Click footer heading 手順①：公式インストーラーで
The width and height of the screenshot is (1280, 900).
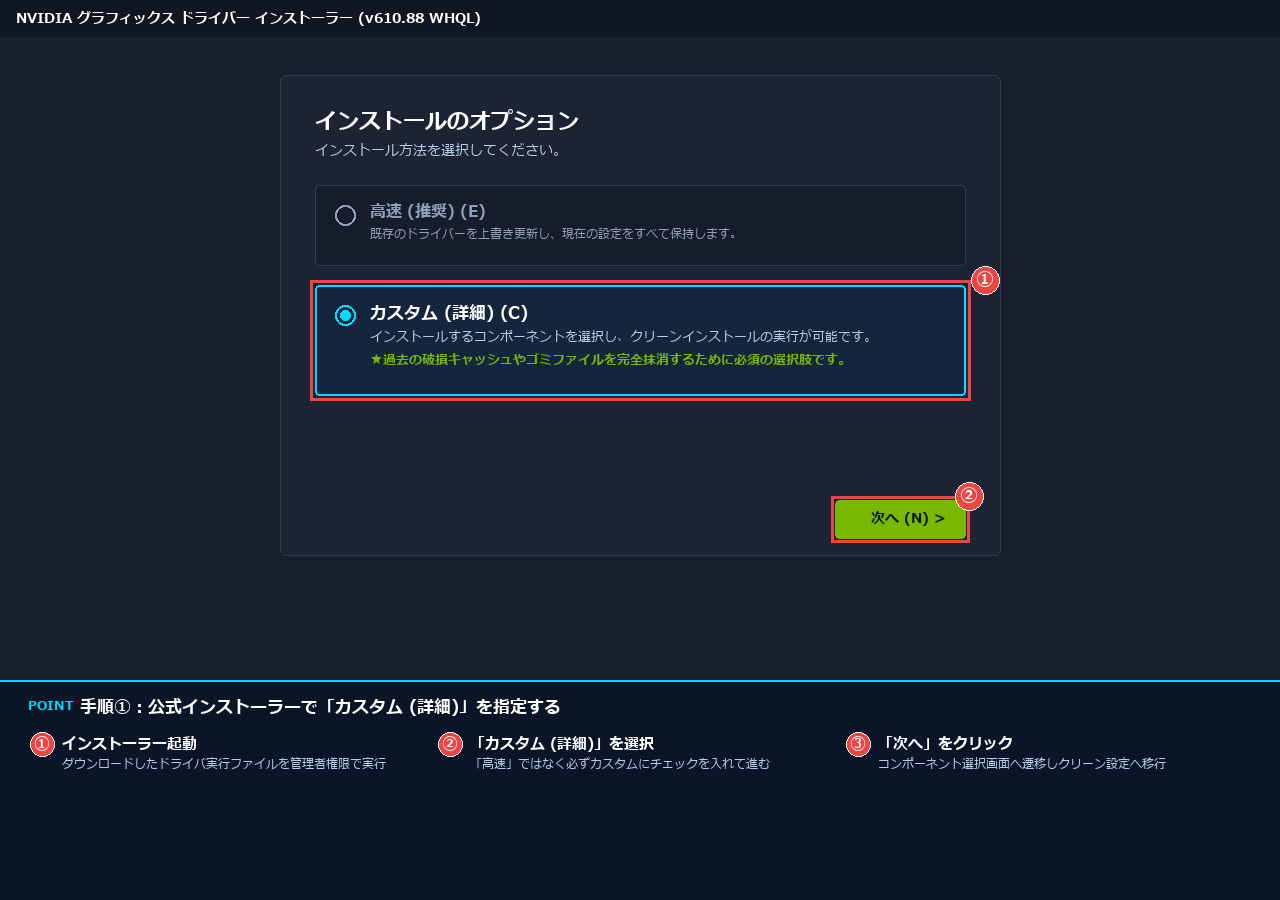(320, 707)
